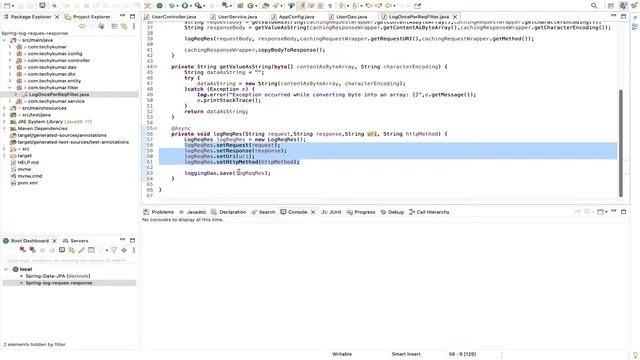Screen dimensions: 640x360
Task: Click the yellow back arrow in Package Explorer
Action: coord(82,26)
